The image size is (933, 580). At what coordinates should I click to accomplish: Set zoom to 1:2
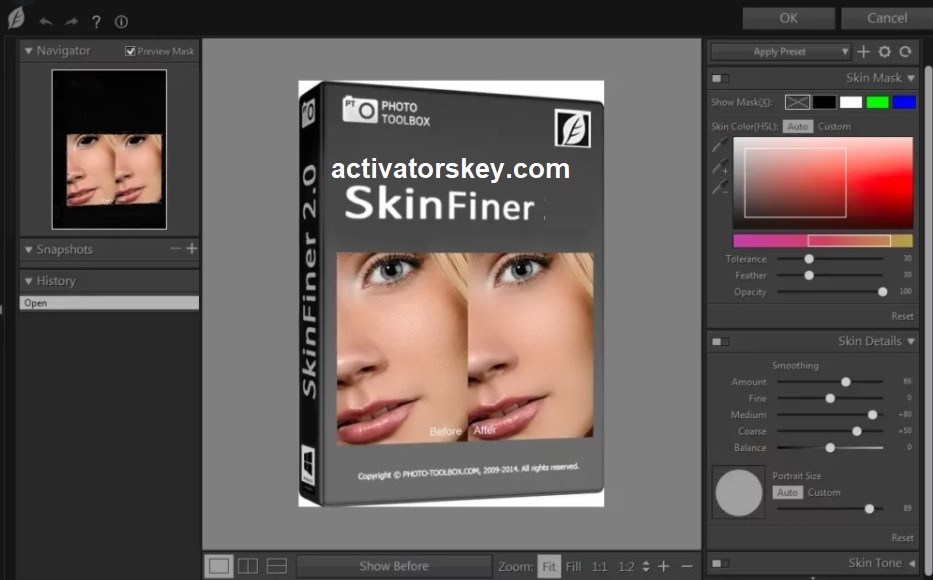(x=626, y=566)
